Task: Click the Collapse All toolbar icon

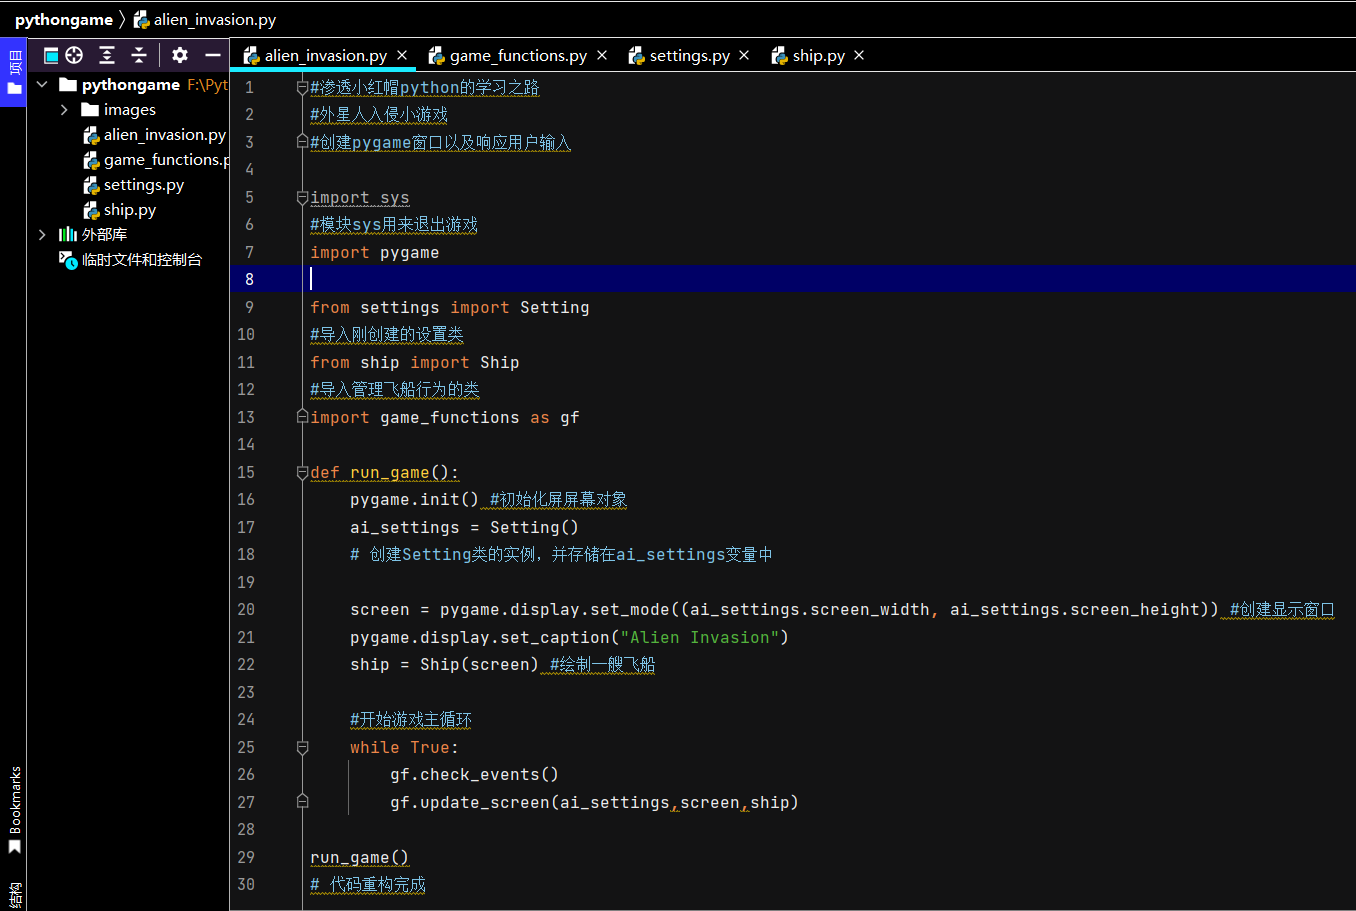Action: click(139, 55)
